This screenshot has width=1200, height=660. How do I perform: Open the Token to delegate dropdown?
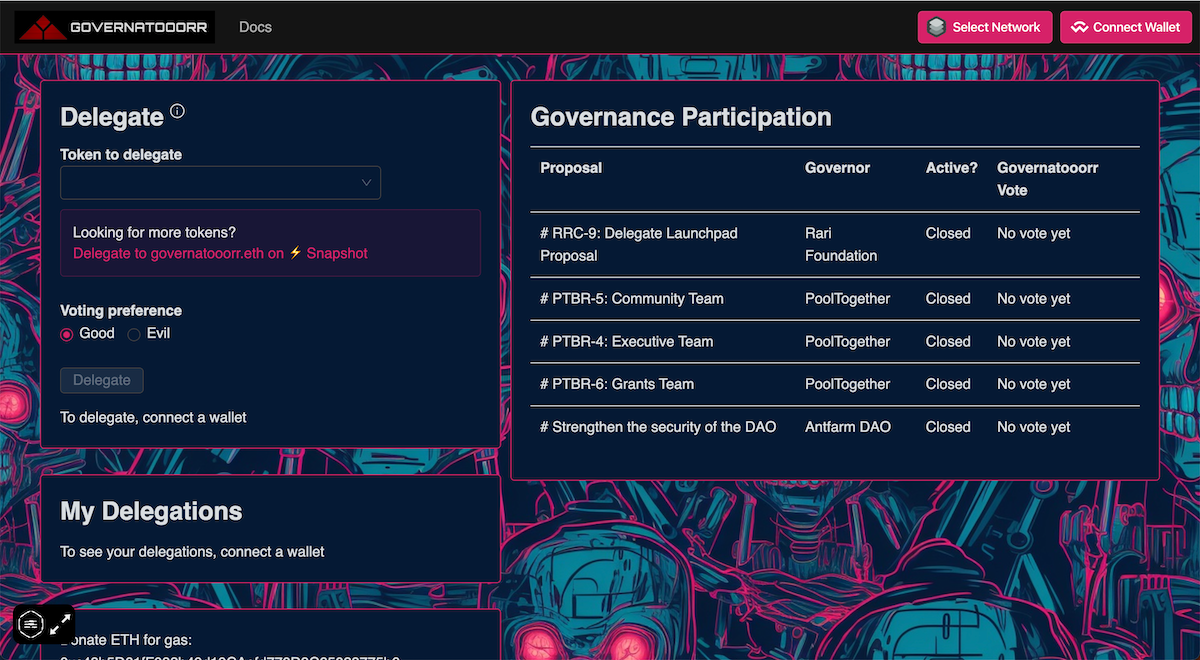[220, 182]
